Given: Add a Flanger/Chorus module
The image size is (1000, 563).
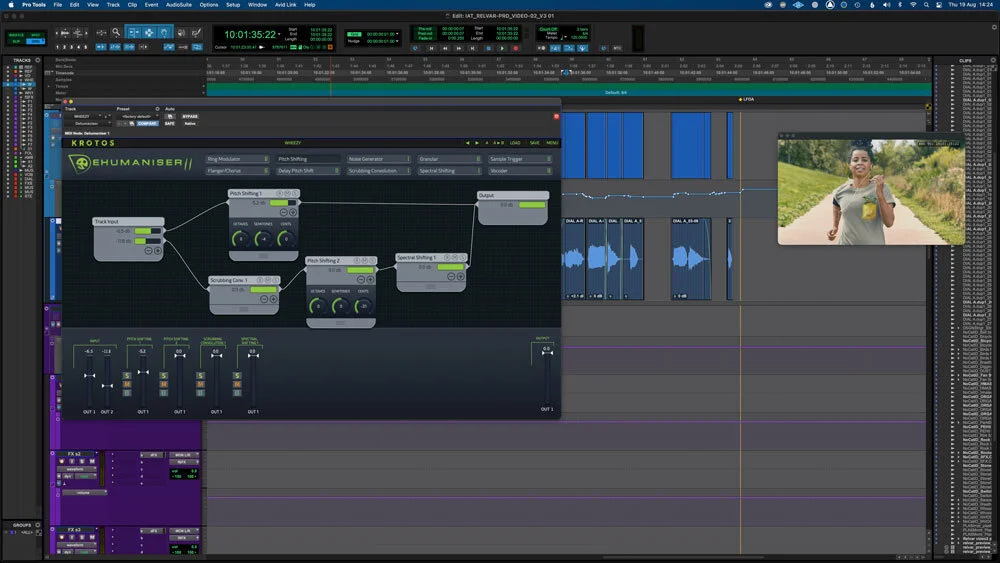Looking at the screenshot, I should (237, 171).
